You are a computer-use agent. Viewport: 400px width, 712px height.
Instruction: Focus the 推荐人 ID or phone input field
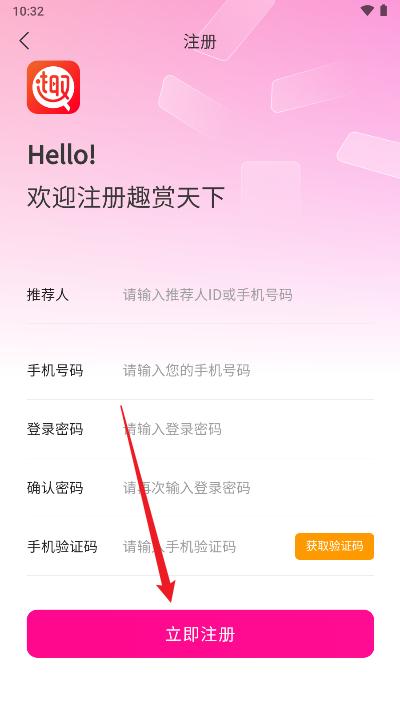tap(247, 295)
